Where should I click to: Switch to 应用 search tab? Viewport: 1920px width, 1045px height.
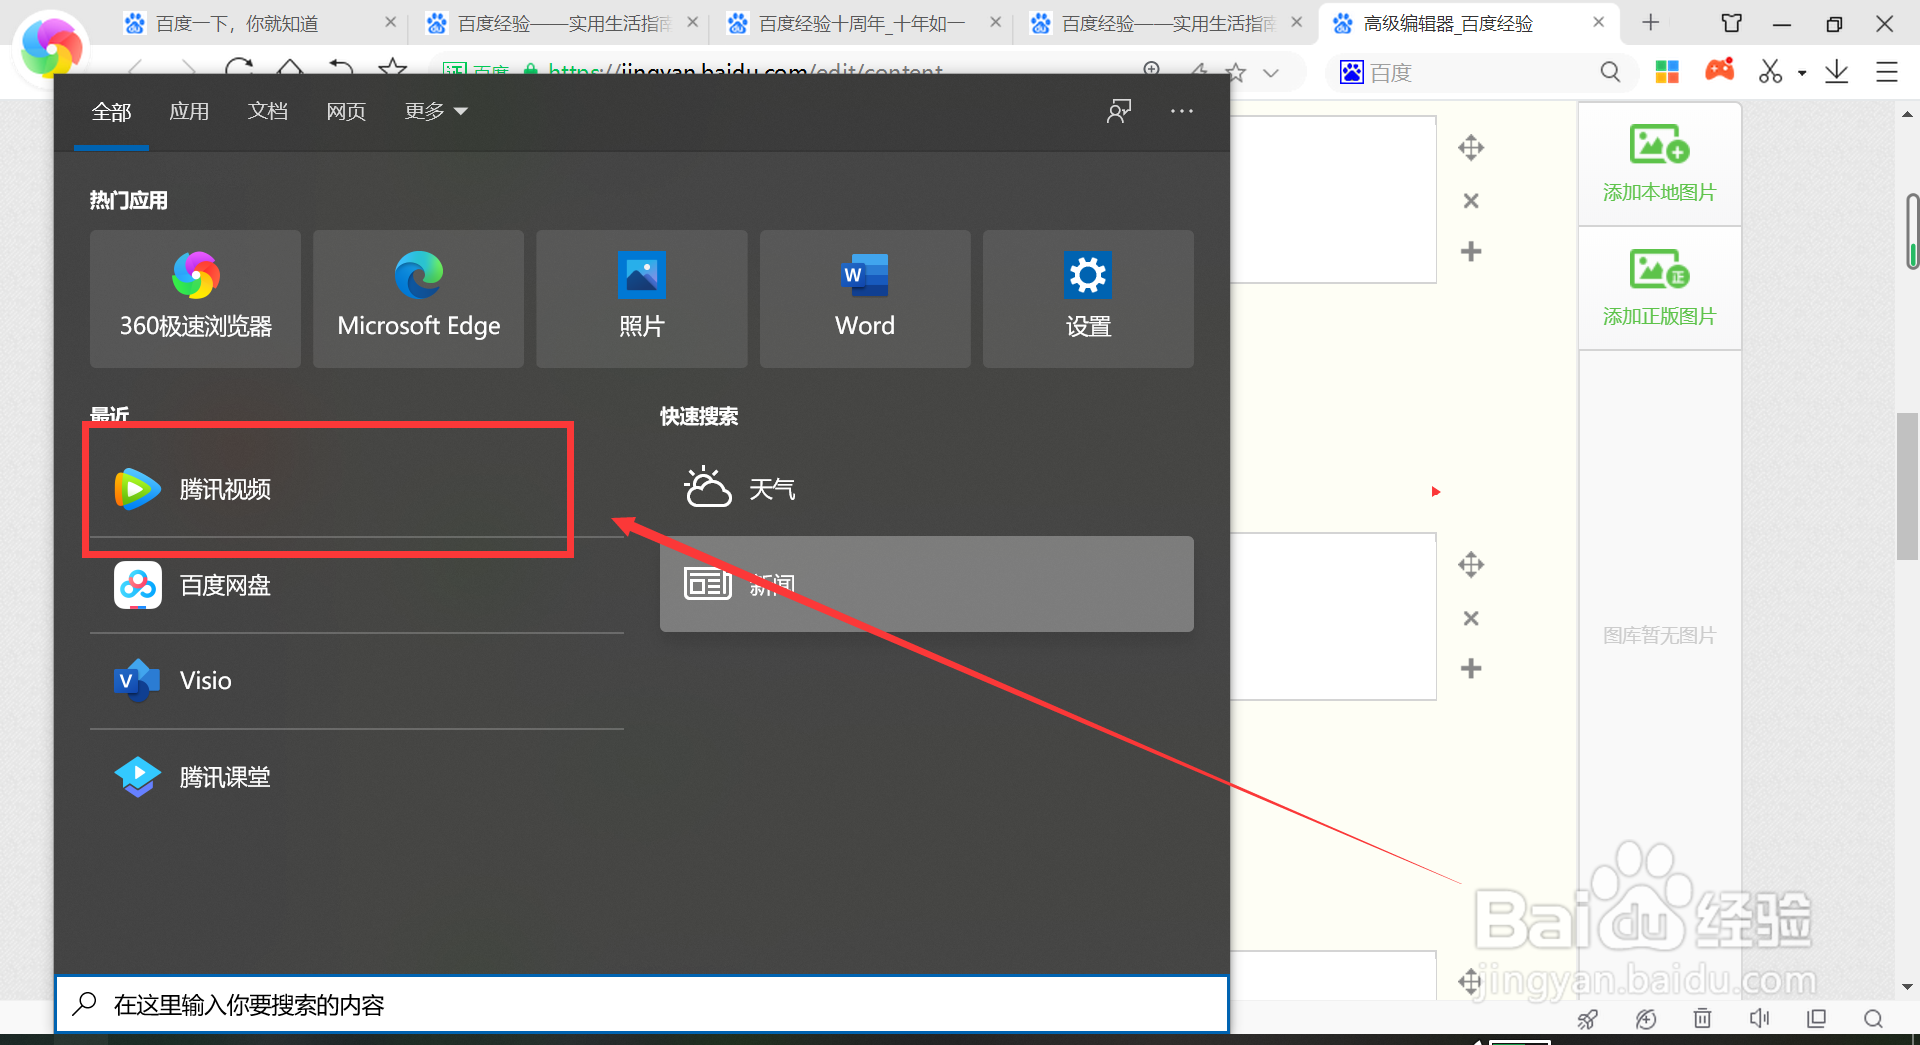pos(189,112)
